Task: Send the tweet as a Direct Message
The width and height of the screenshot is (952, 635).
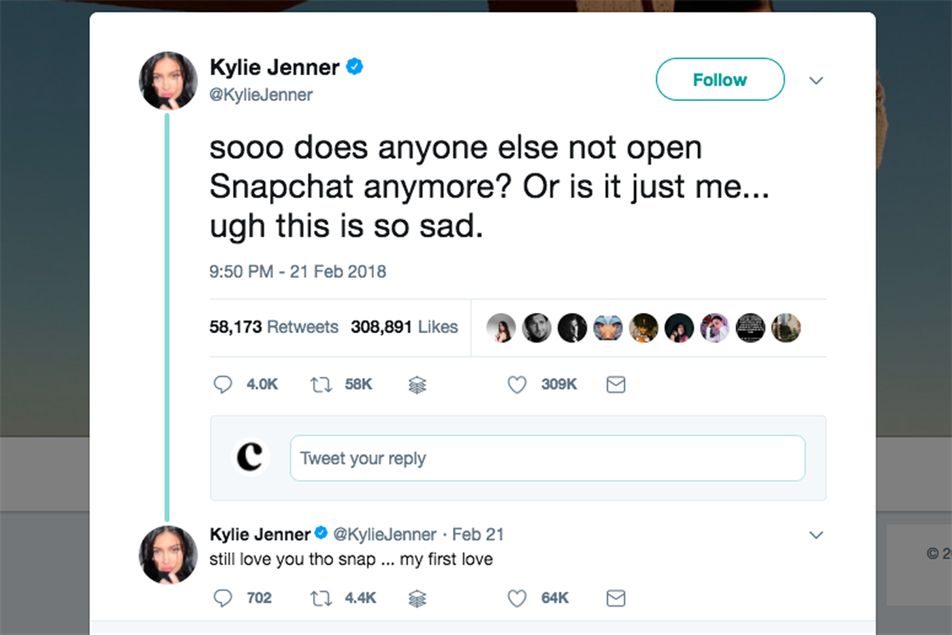Action: pyautogui.click(x=616, y=384)
